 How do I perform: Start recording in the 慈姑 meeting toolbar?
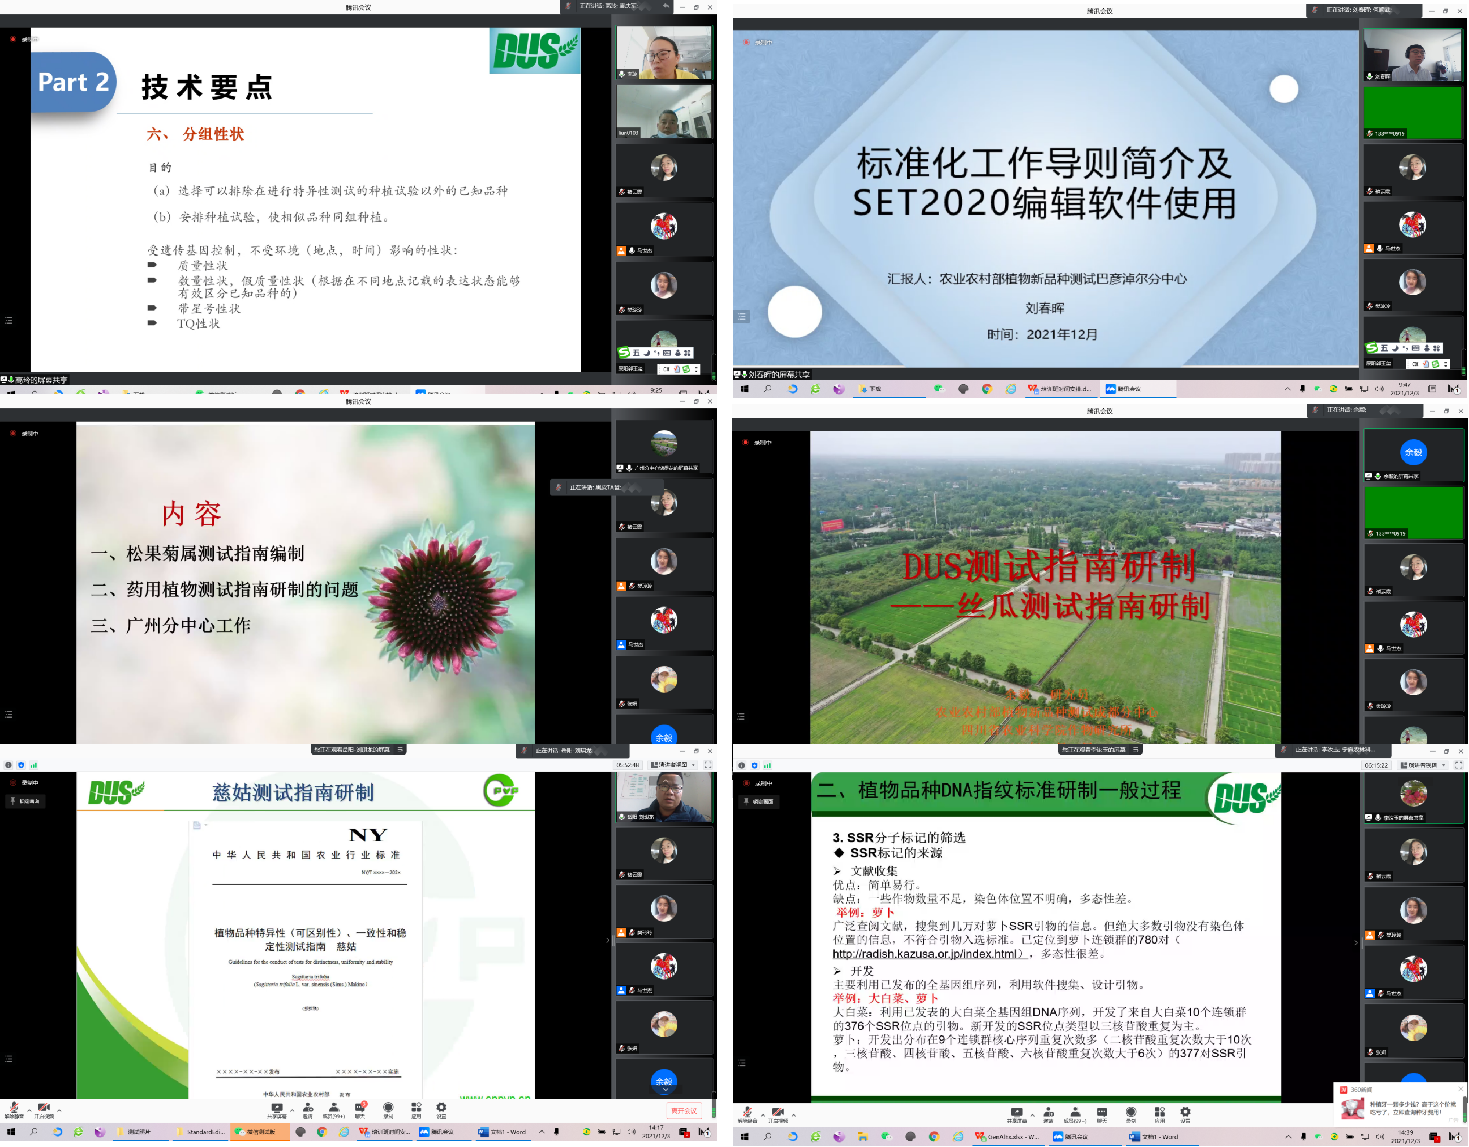[x=388, y=1110]
